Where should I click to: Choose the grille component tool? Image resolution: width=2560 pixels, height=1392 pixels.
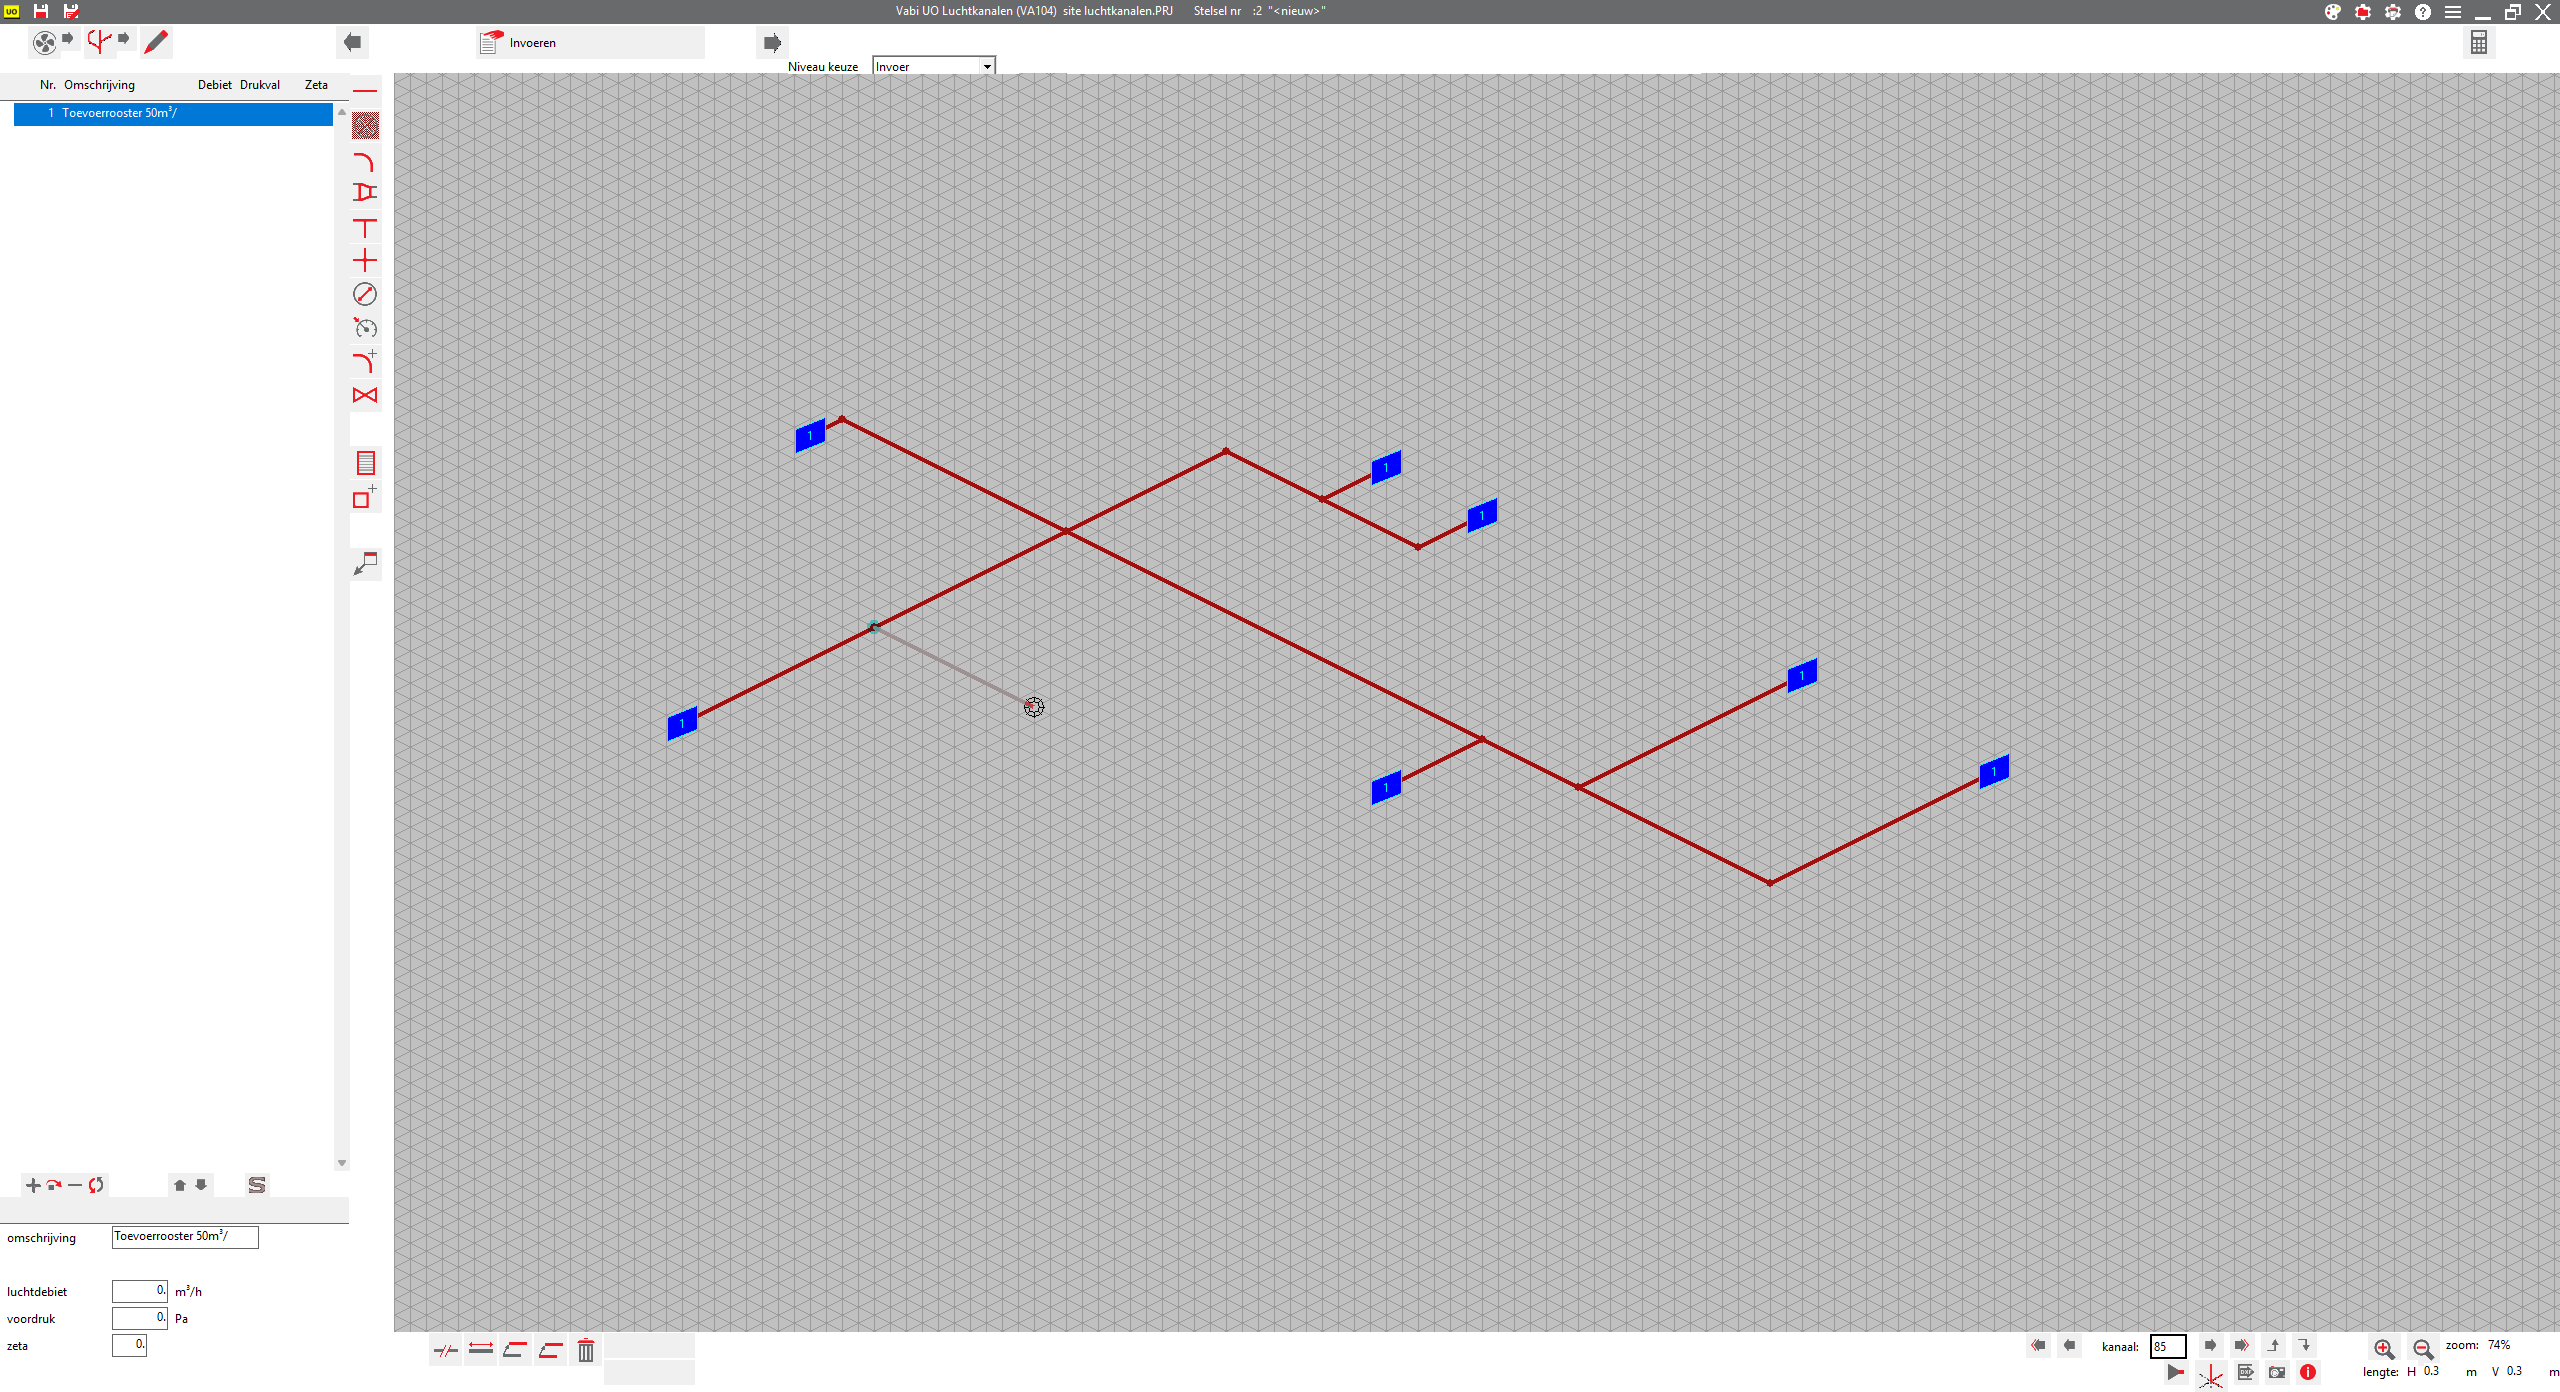pyautogui.click(x=365, y=463)
